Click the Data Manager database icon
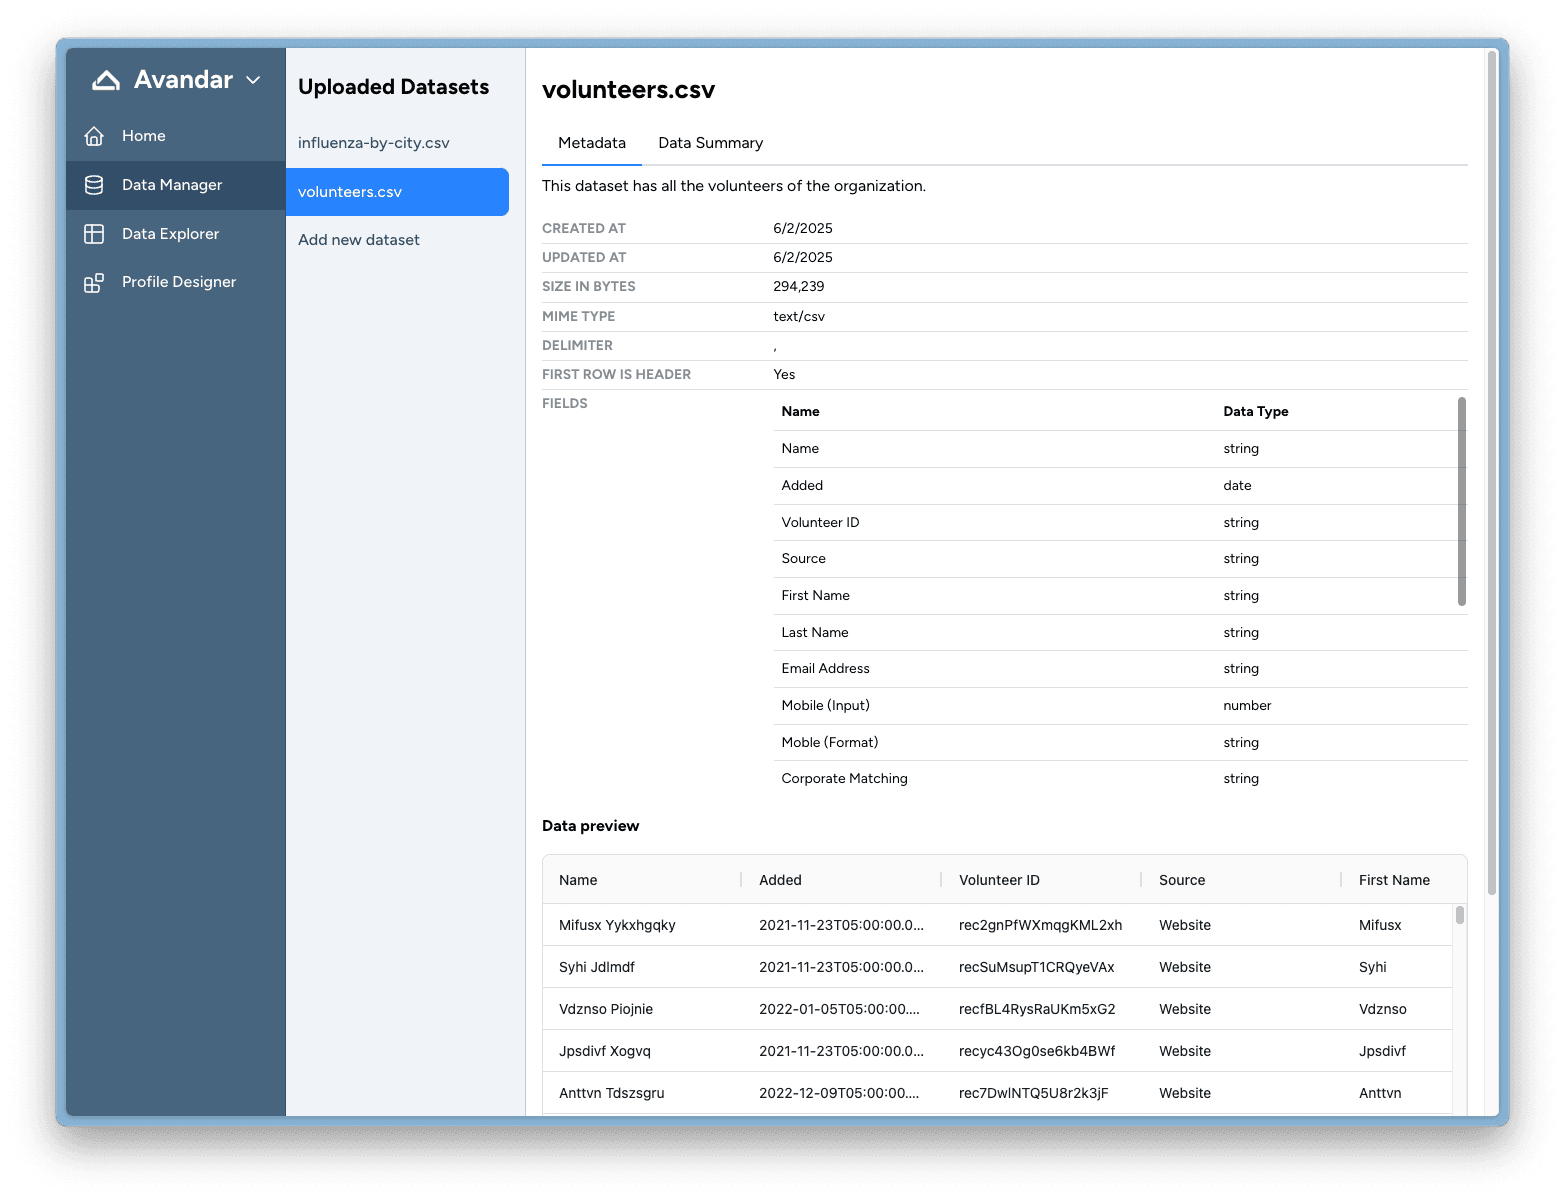The image size is (1565, 1200). (x=94, y=185)
